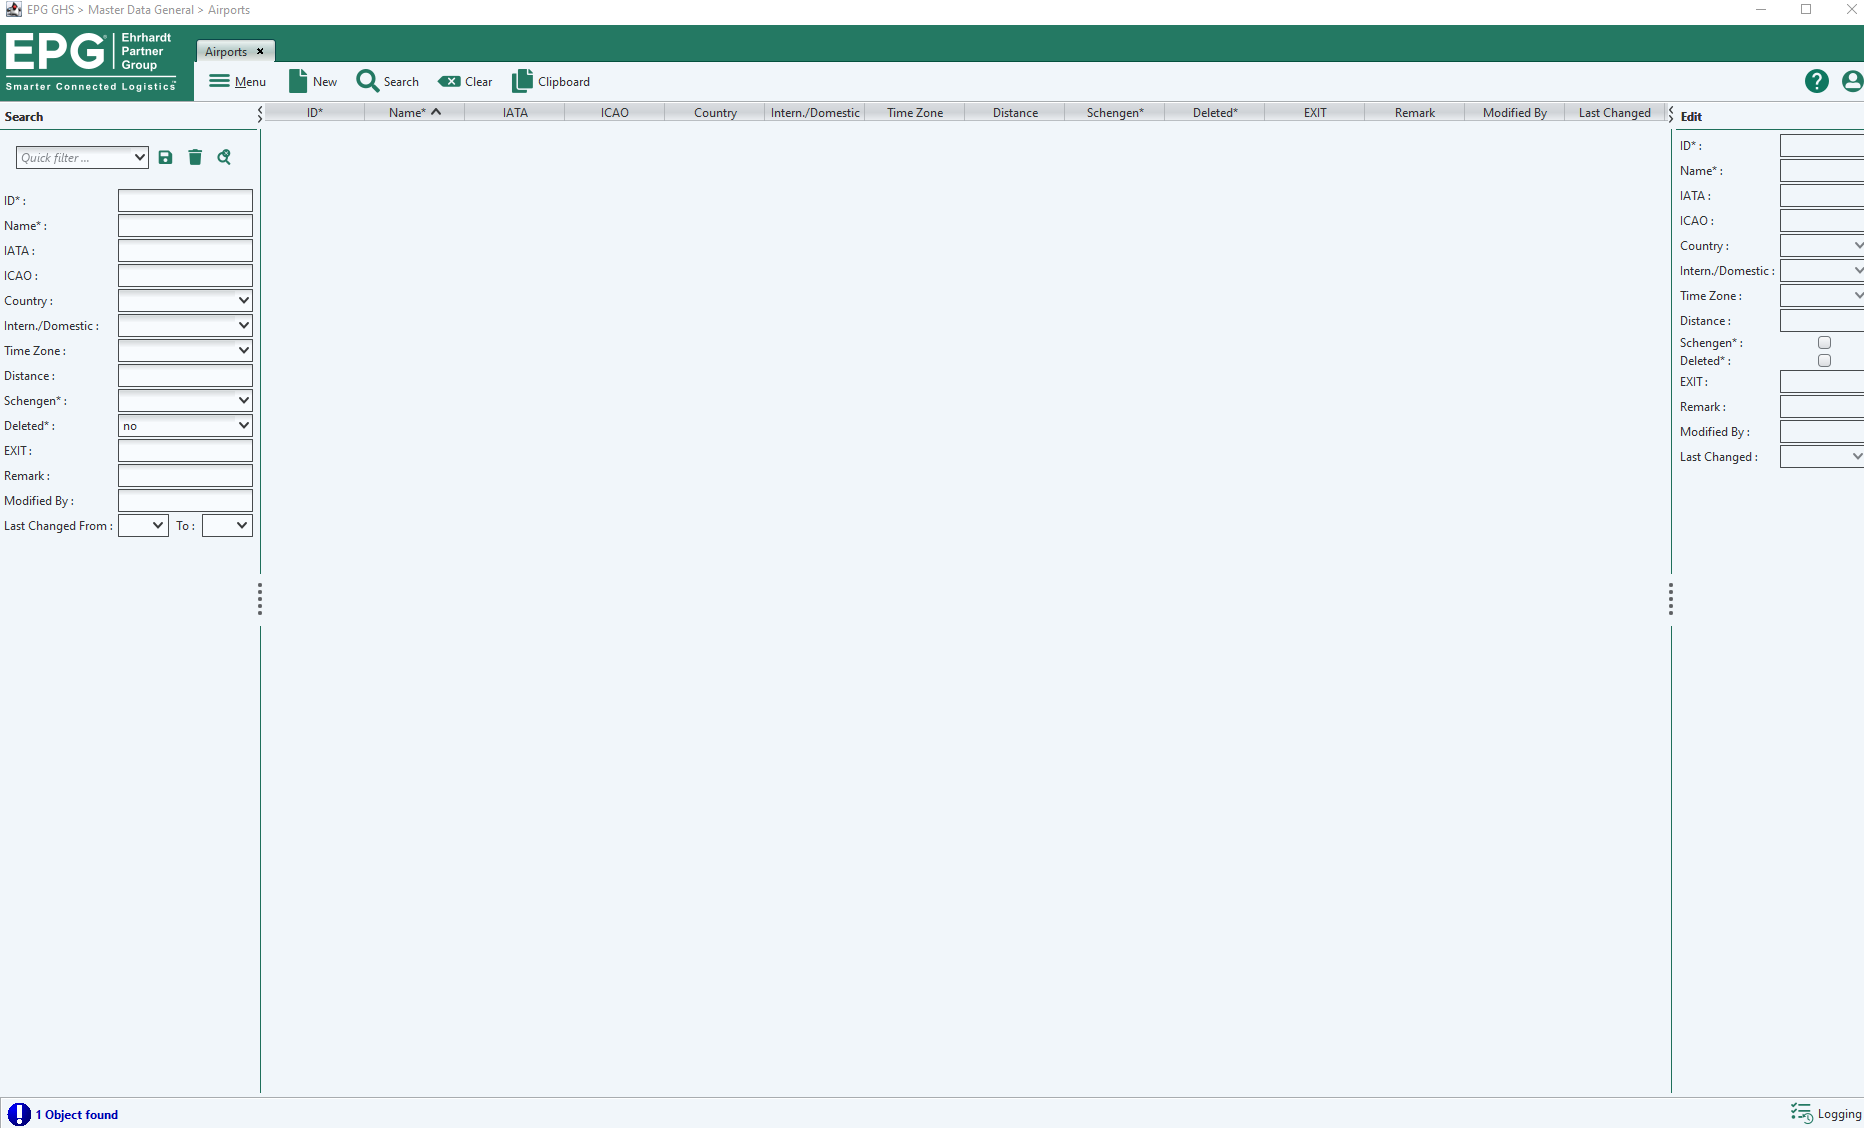Focus the Name field in Edit panel

(x=1822, y=170)
